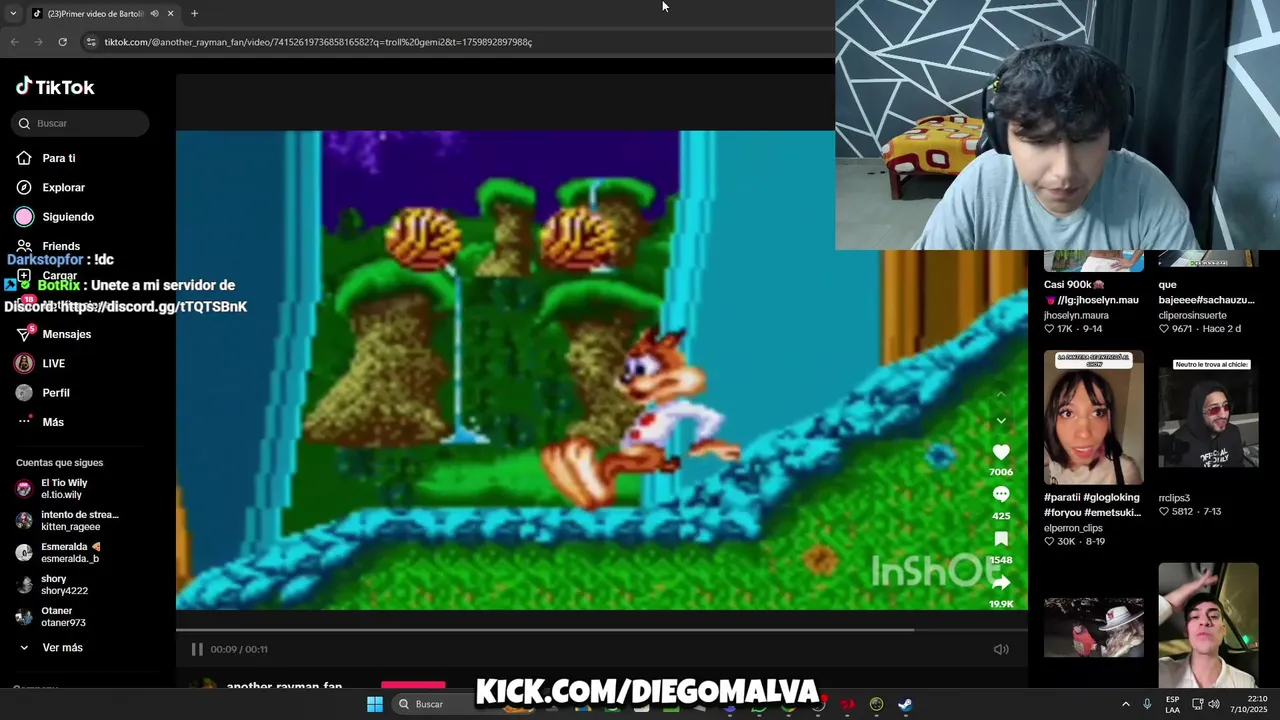Open another_rayman_fan uploader profile

coord(284,687)
